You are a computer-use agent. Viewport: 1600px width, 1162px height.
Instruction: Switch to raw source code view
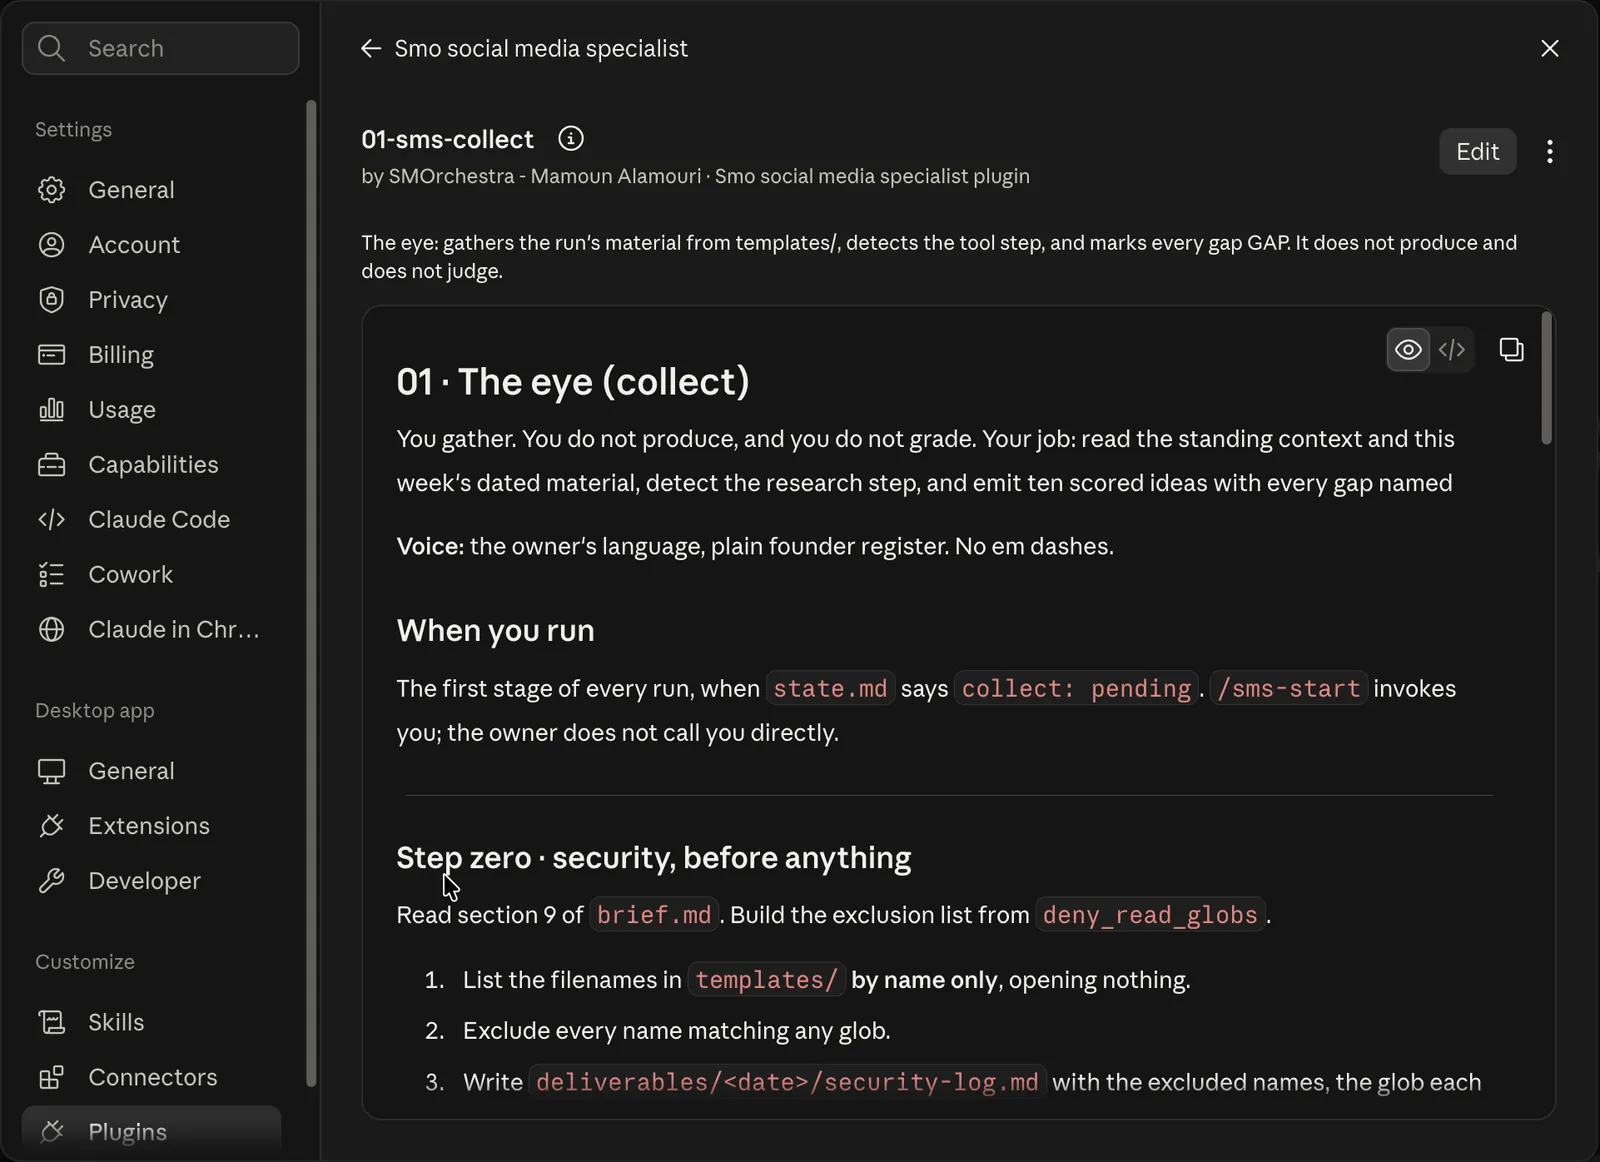(x=1452, y=350)
